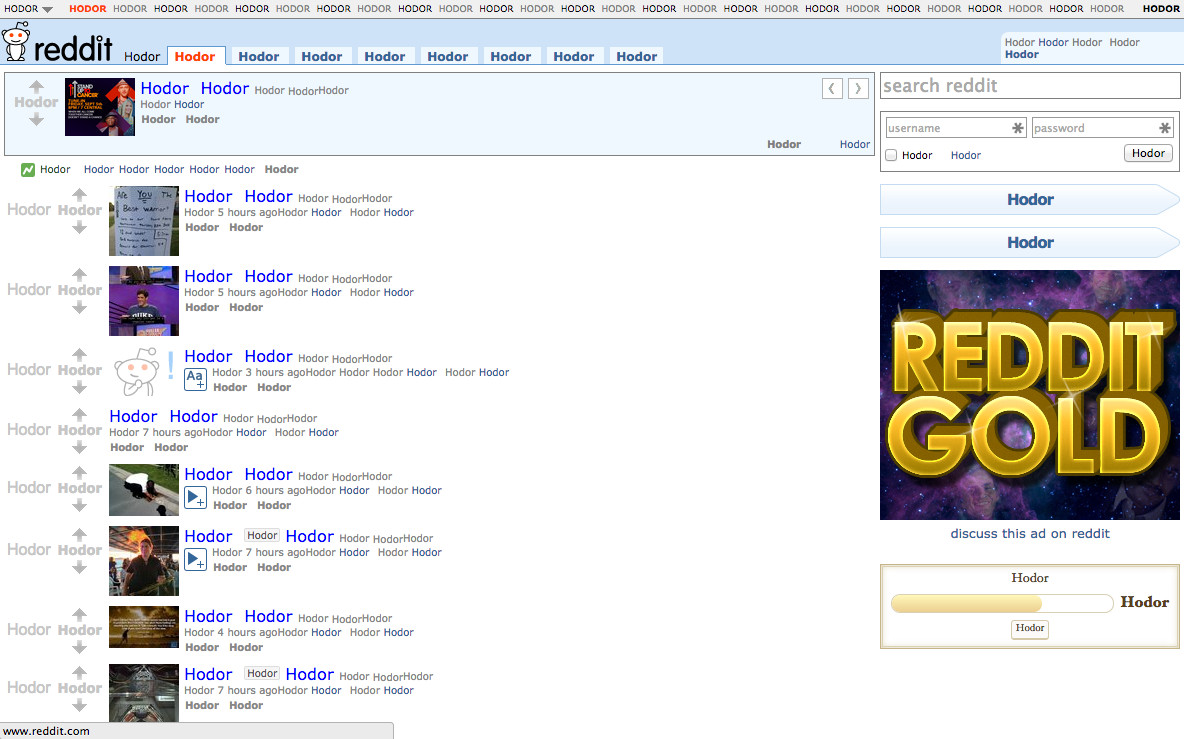This screenshot has height=739, width=1184.
Task: Click the Hodor login button beside the password box
Action: (x=1148, y=153)
